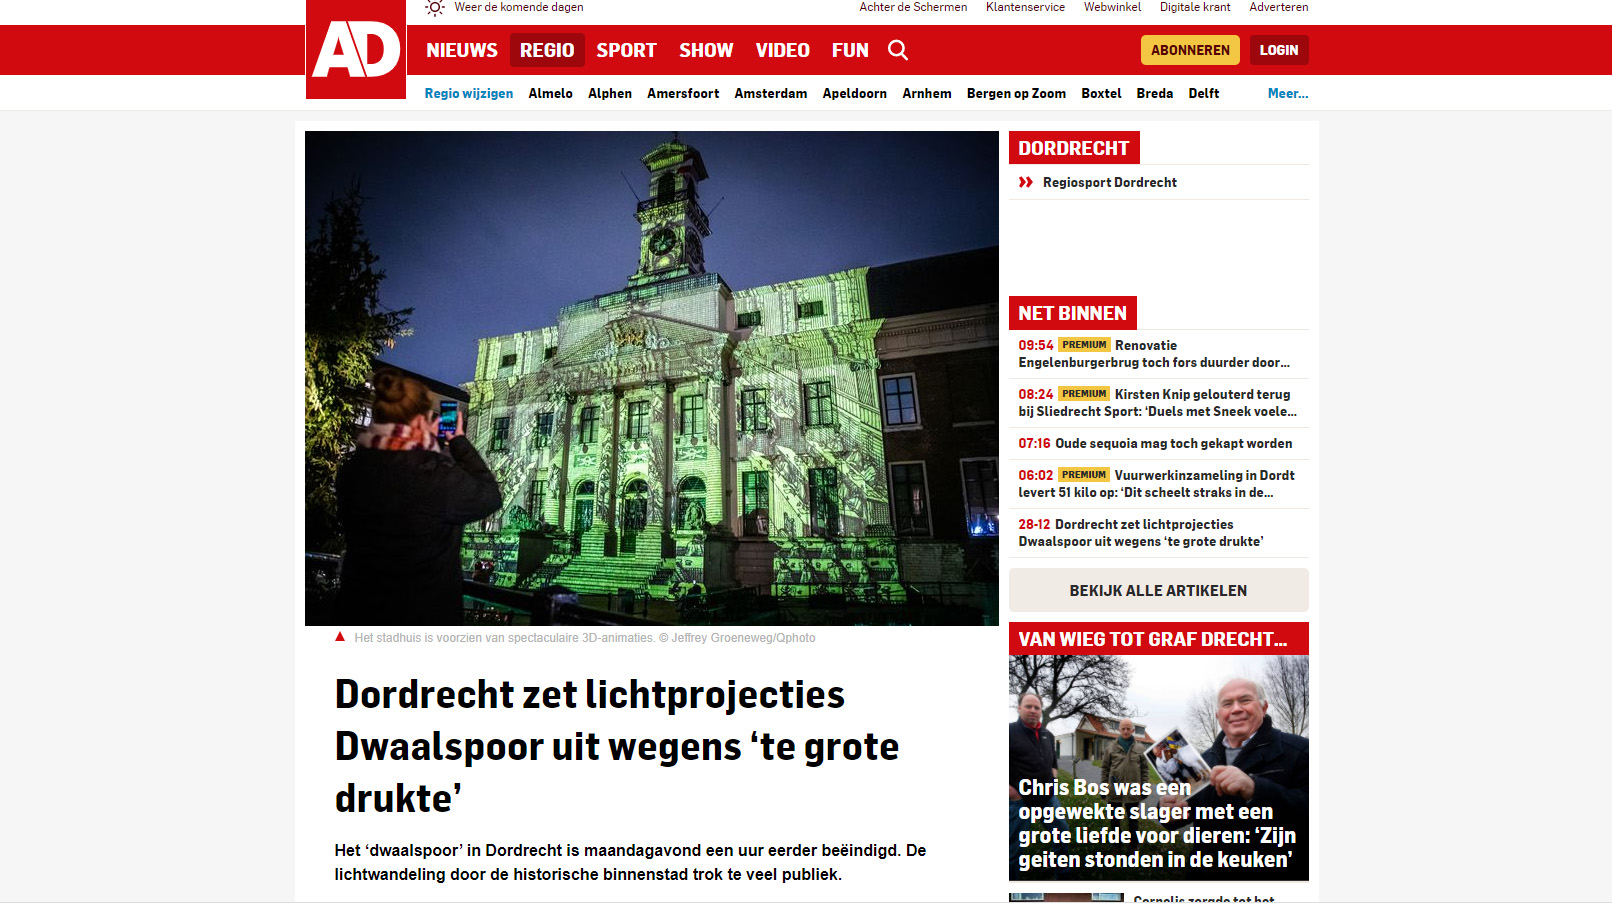Click the LOGIN button
The image size is (1612, 907).
click(x=1279, y=50)
